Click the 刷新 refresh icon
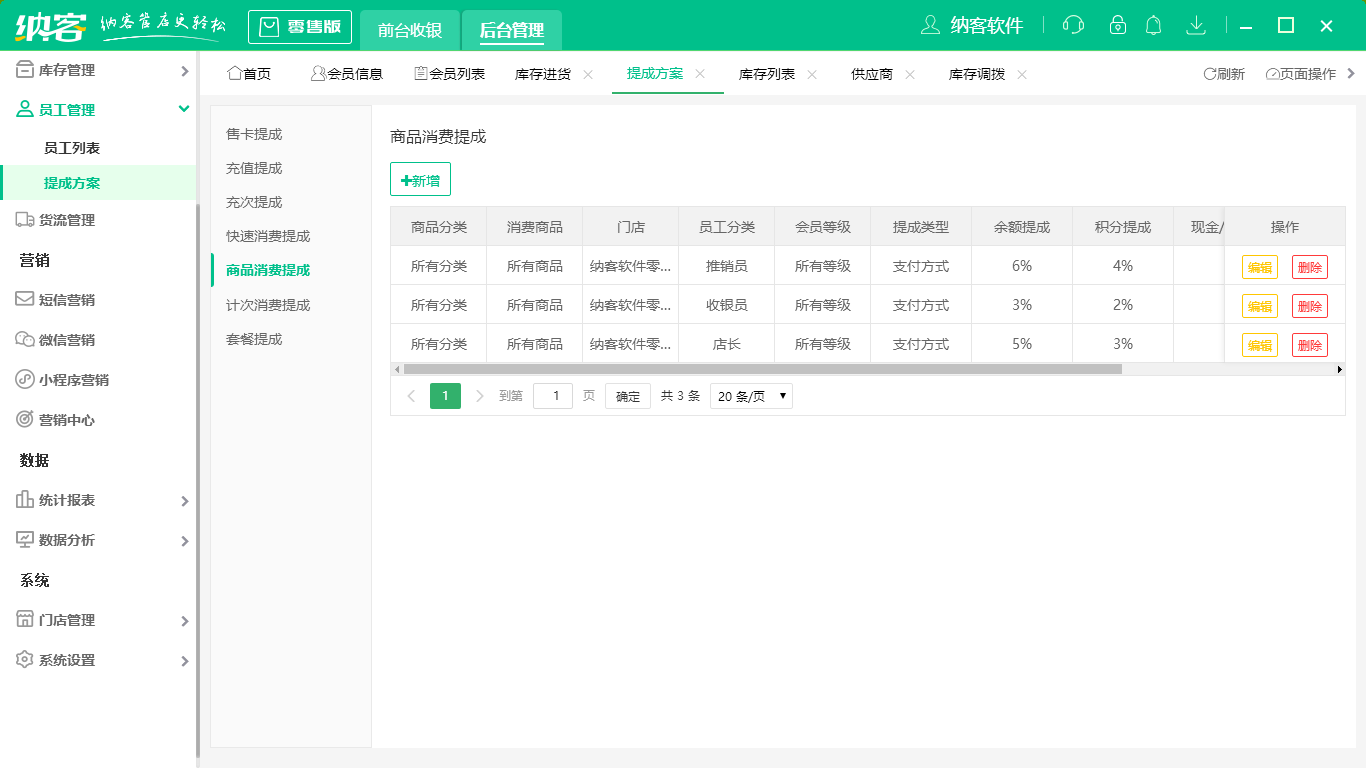This screenshot has width=1366, height=768. [x=1221, y=73]
